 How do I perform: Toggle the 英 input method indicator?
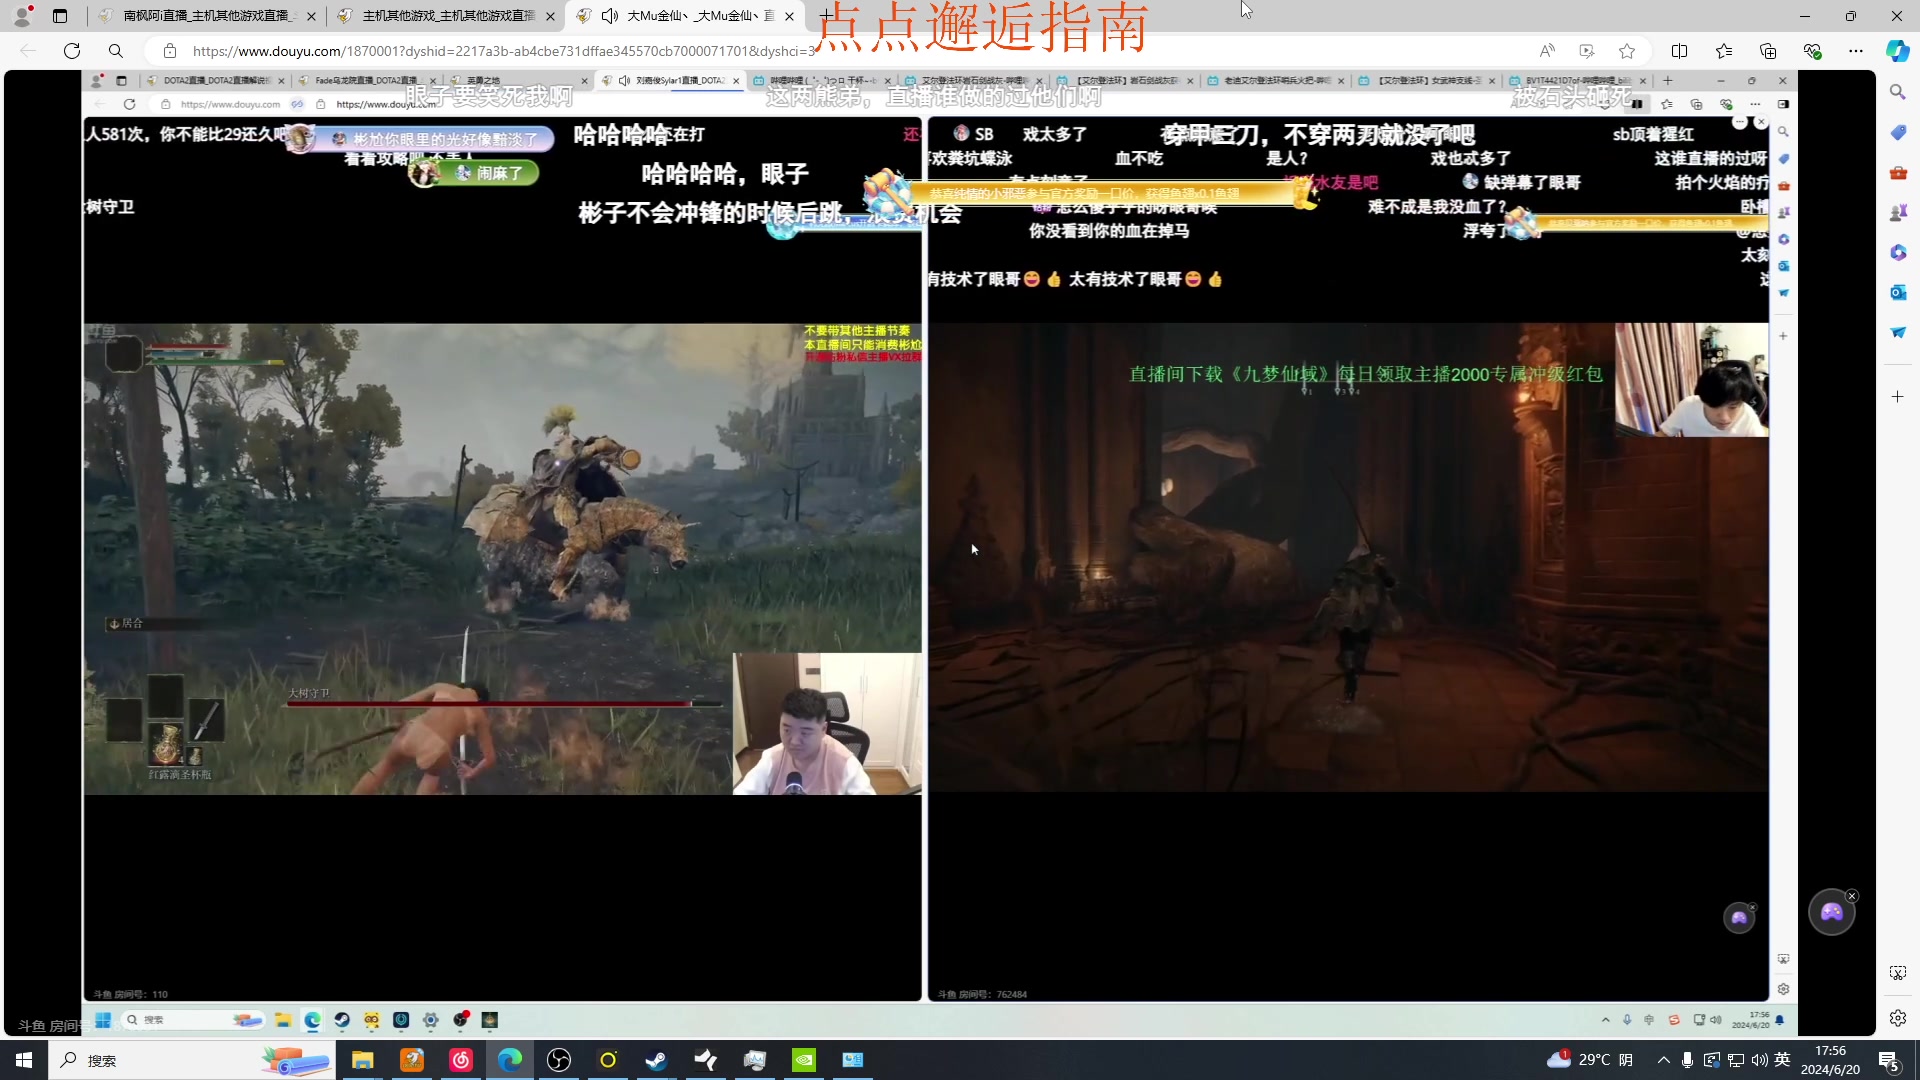pos(1782,1060)
